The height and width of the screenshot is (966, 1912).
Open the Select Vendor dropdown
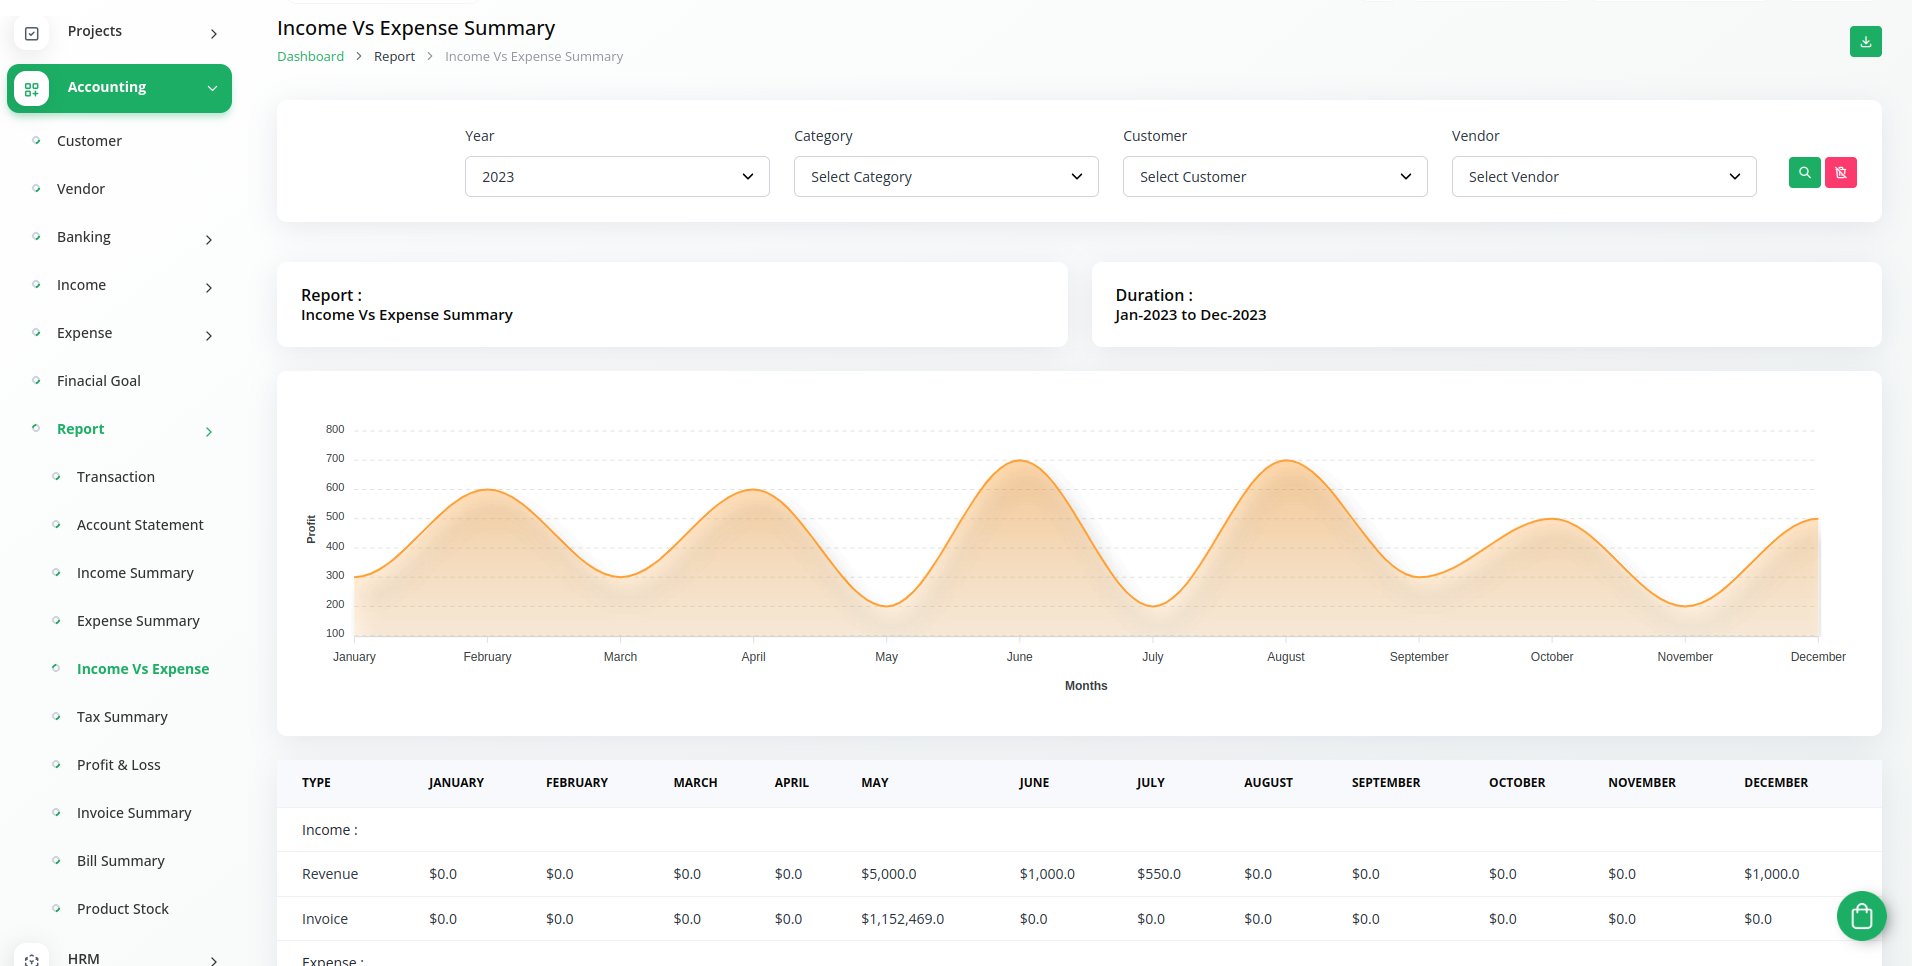point(1603,177)
